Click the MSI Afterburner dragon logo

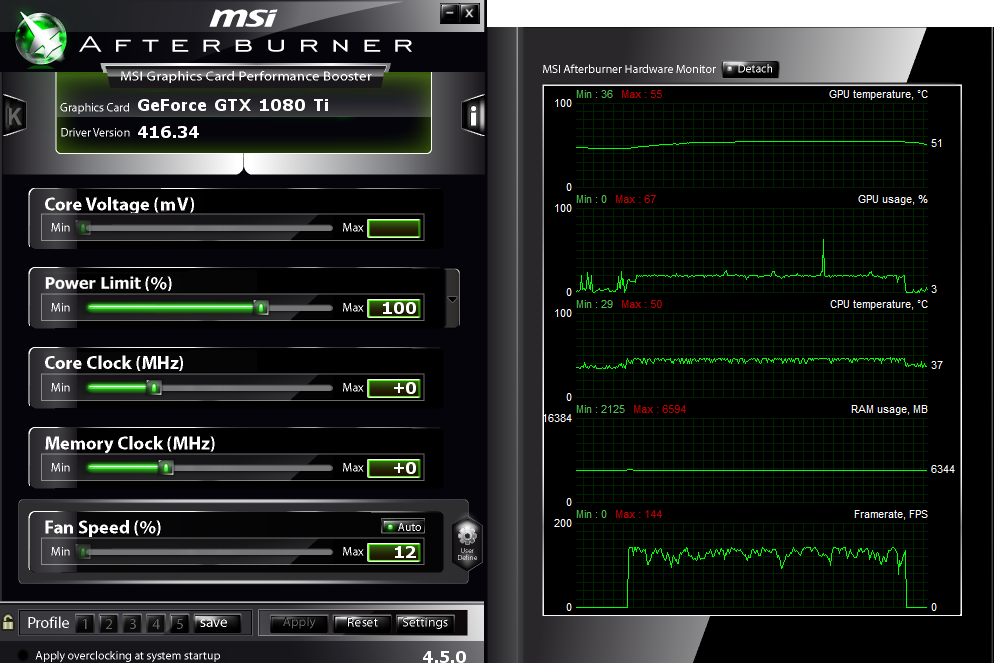(41, 39)
